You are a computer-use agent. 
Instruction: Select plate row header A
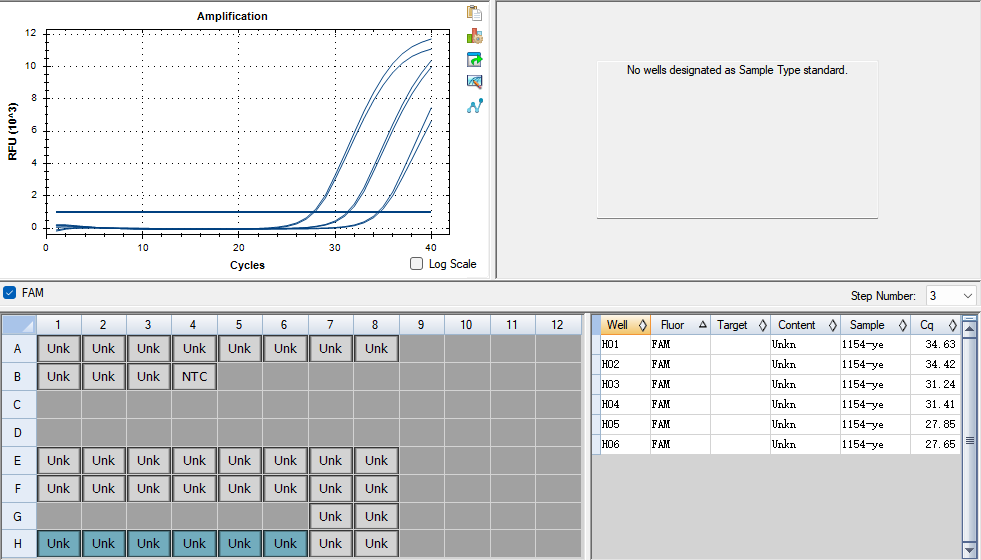[x=18, y=349]
